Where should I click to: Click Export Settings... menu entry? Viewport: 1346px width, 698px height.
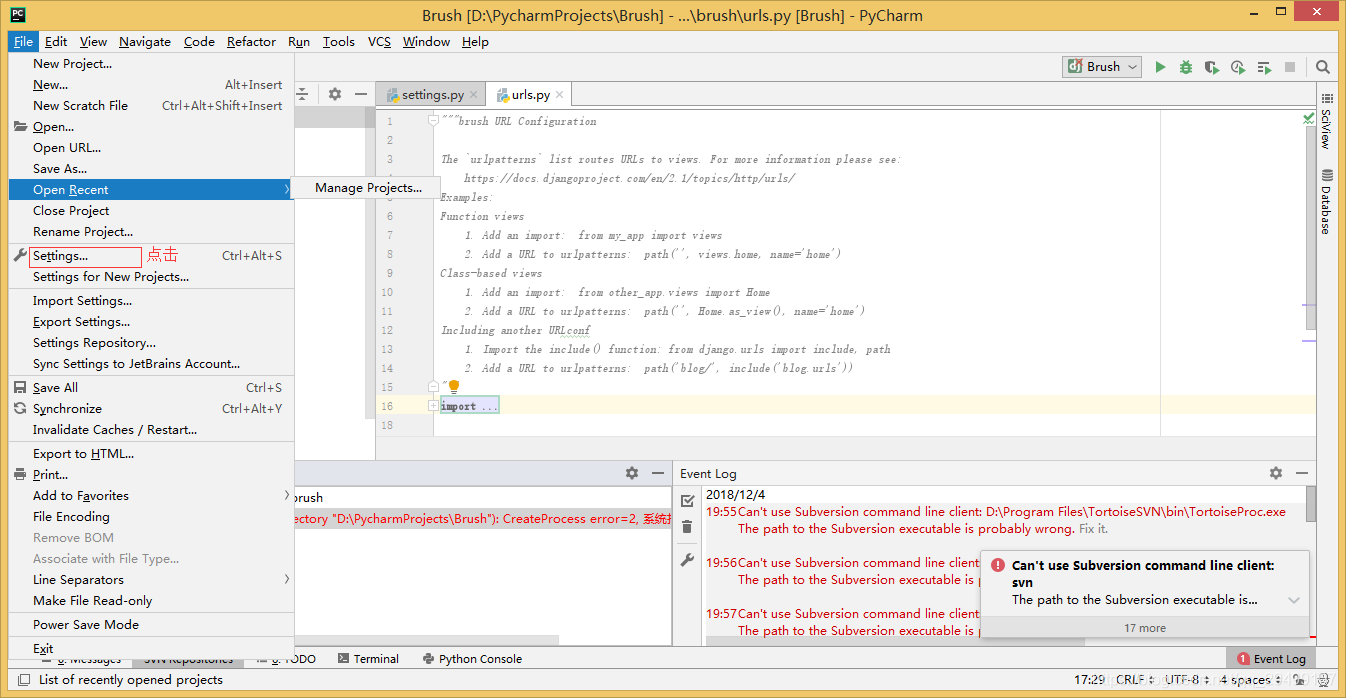(151, 322)
